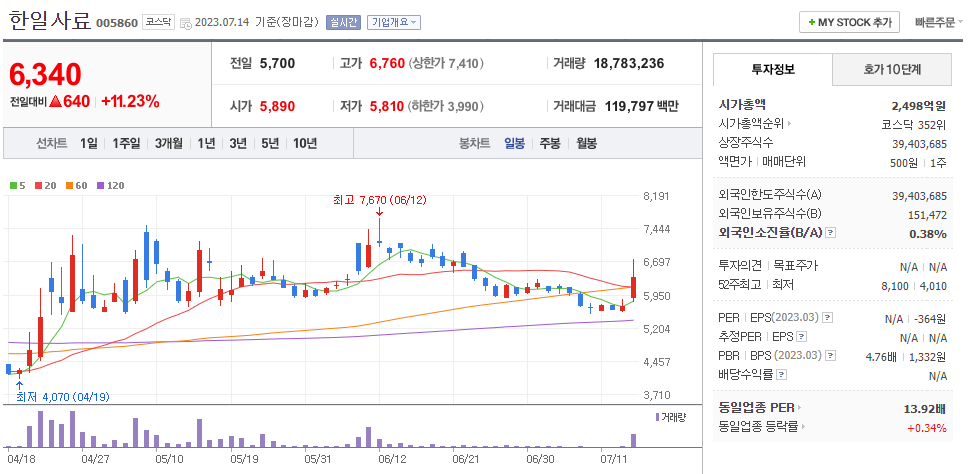Click the 외국인소진율 value 0.38%
Screen dimensions: 972x474
tap(928, 234)
